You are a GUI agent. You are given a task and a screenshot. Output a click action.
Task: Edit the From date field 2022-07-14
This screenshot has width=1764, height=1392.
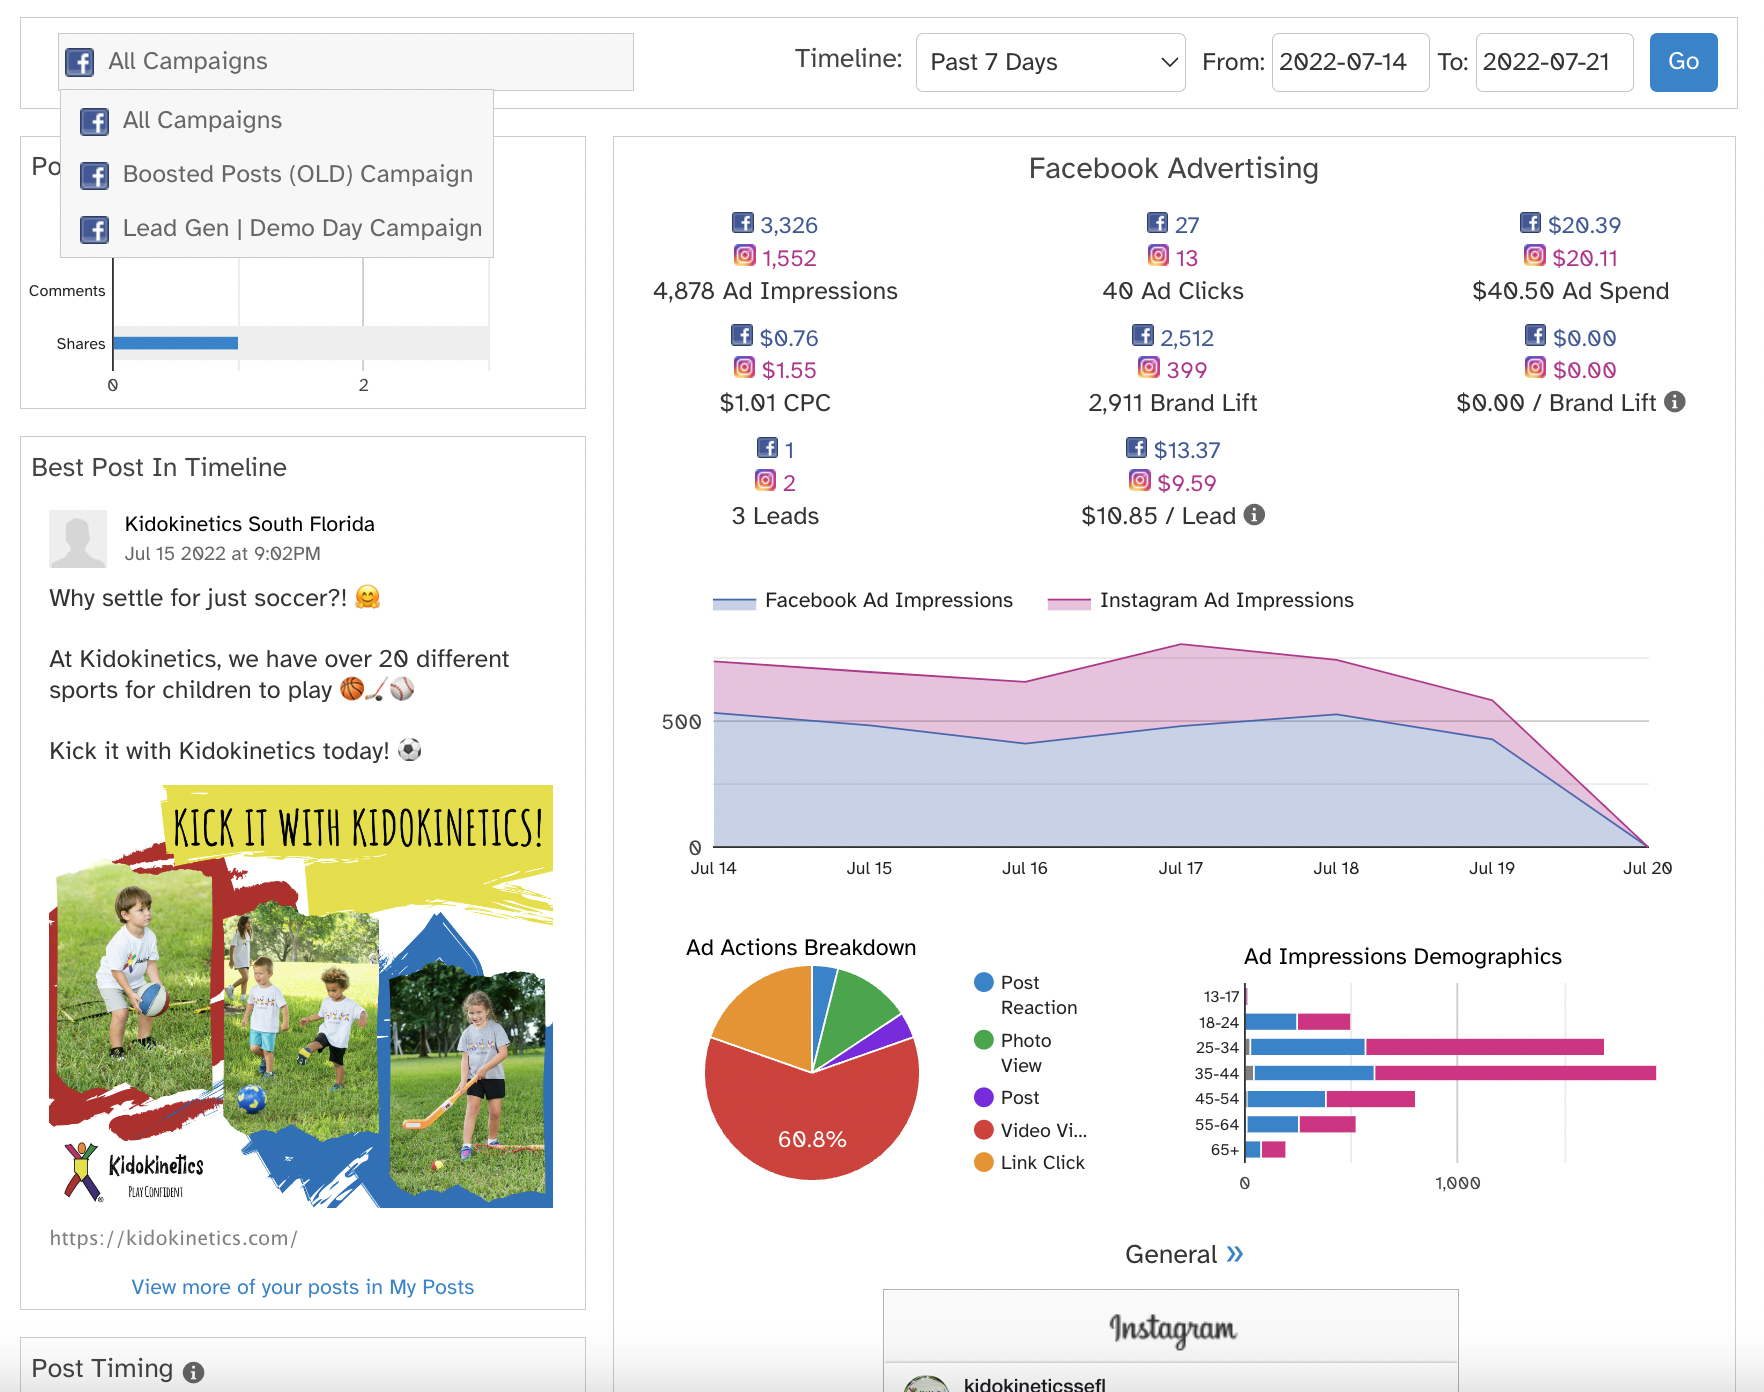coord(1350,62)
